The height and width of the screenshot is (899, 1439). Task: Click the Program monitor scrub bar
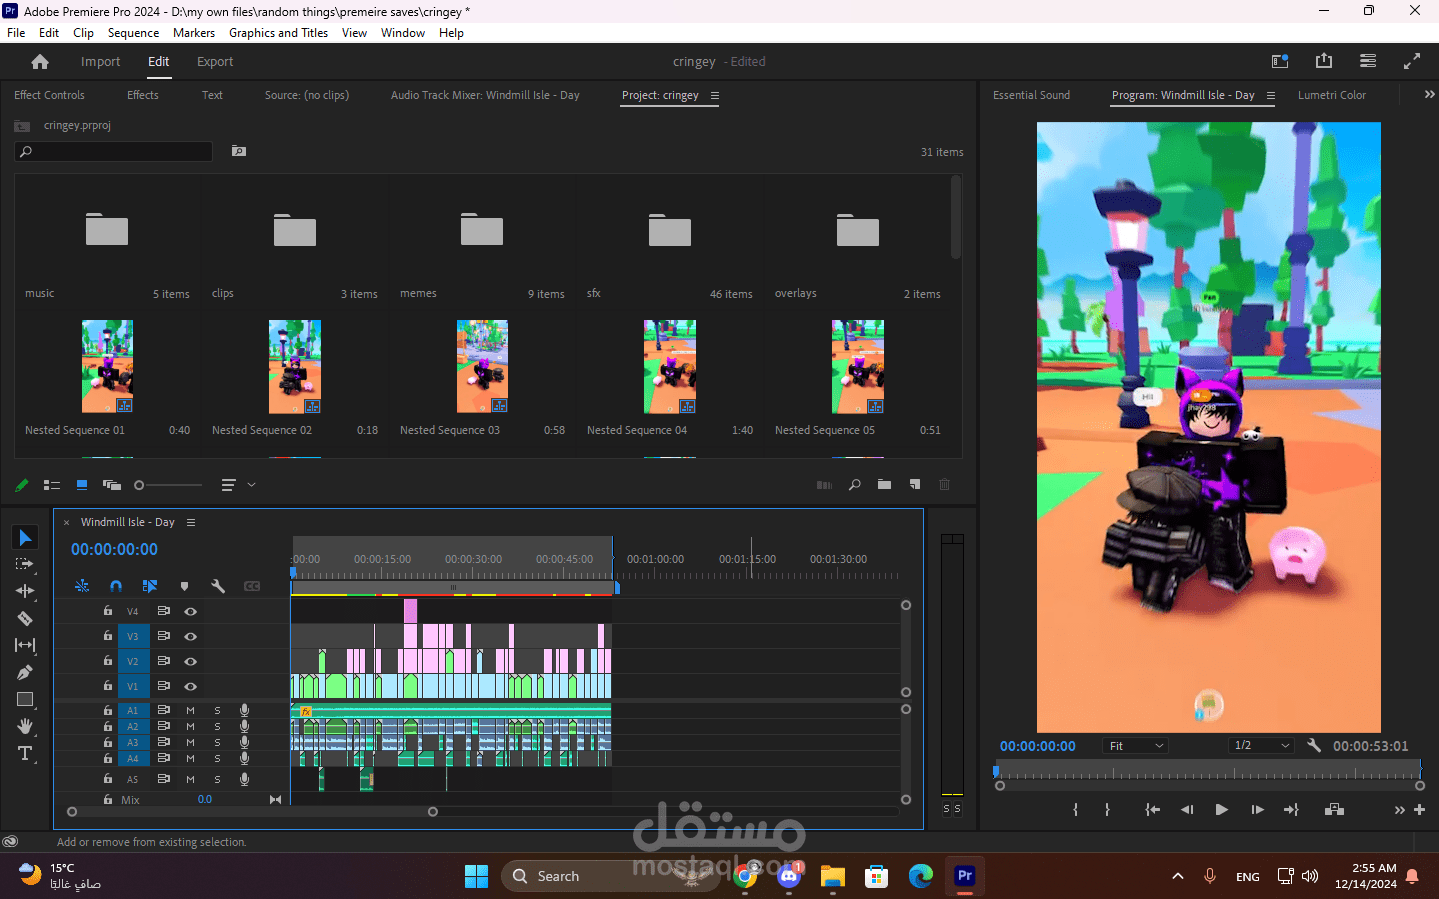click(1207, 772)
